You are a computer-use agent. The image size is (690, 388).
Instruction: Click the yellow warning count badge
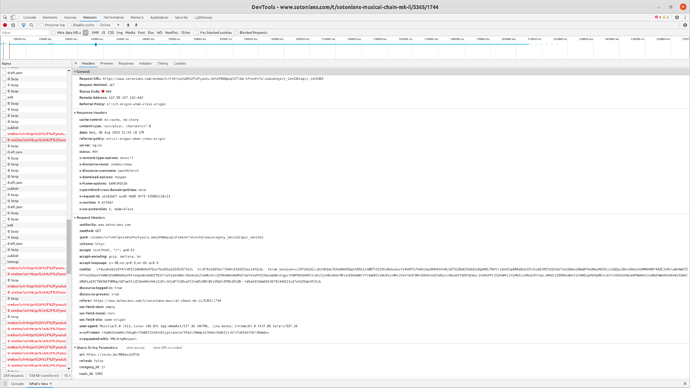point(666,18)
